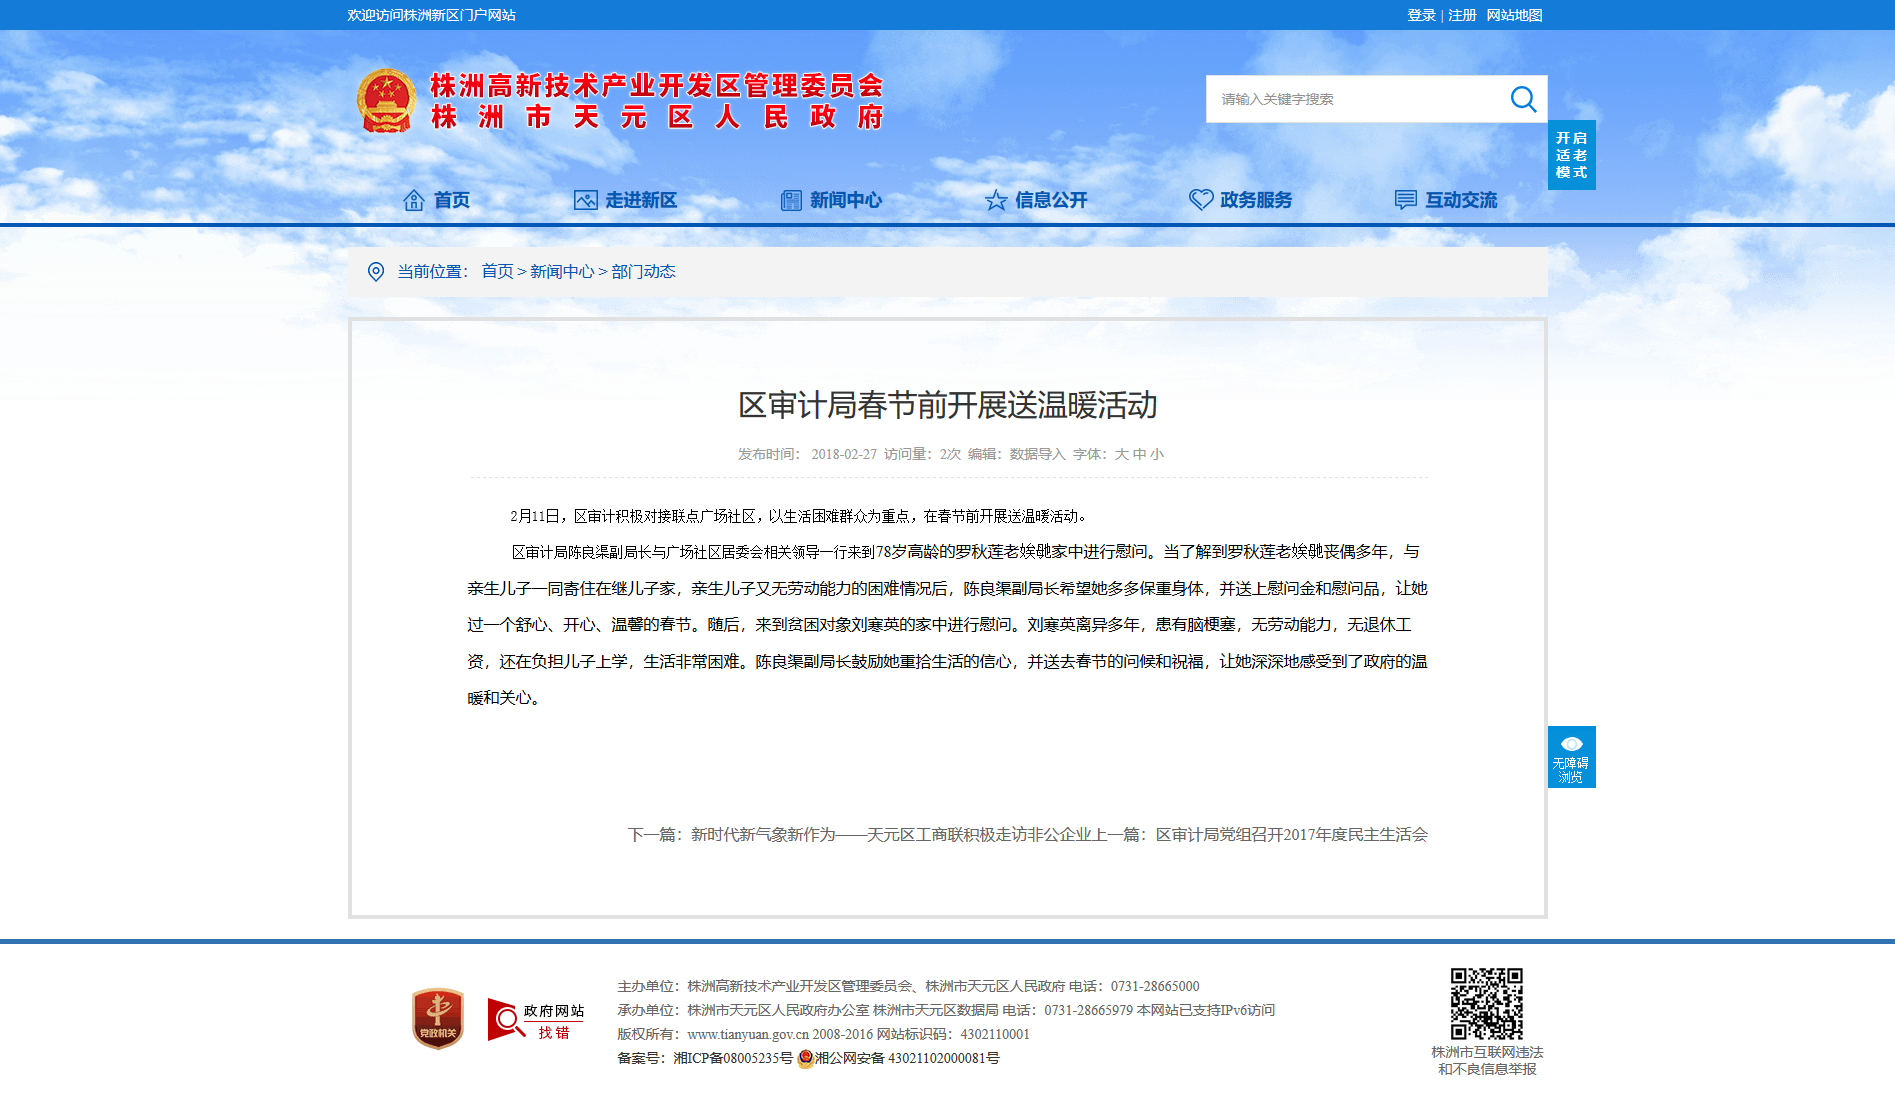Click the chat icon beside 互动交流
The width and height of the screenshot is (1895, 1098).
coord(1405,200)
